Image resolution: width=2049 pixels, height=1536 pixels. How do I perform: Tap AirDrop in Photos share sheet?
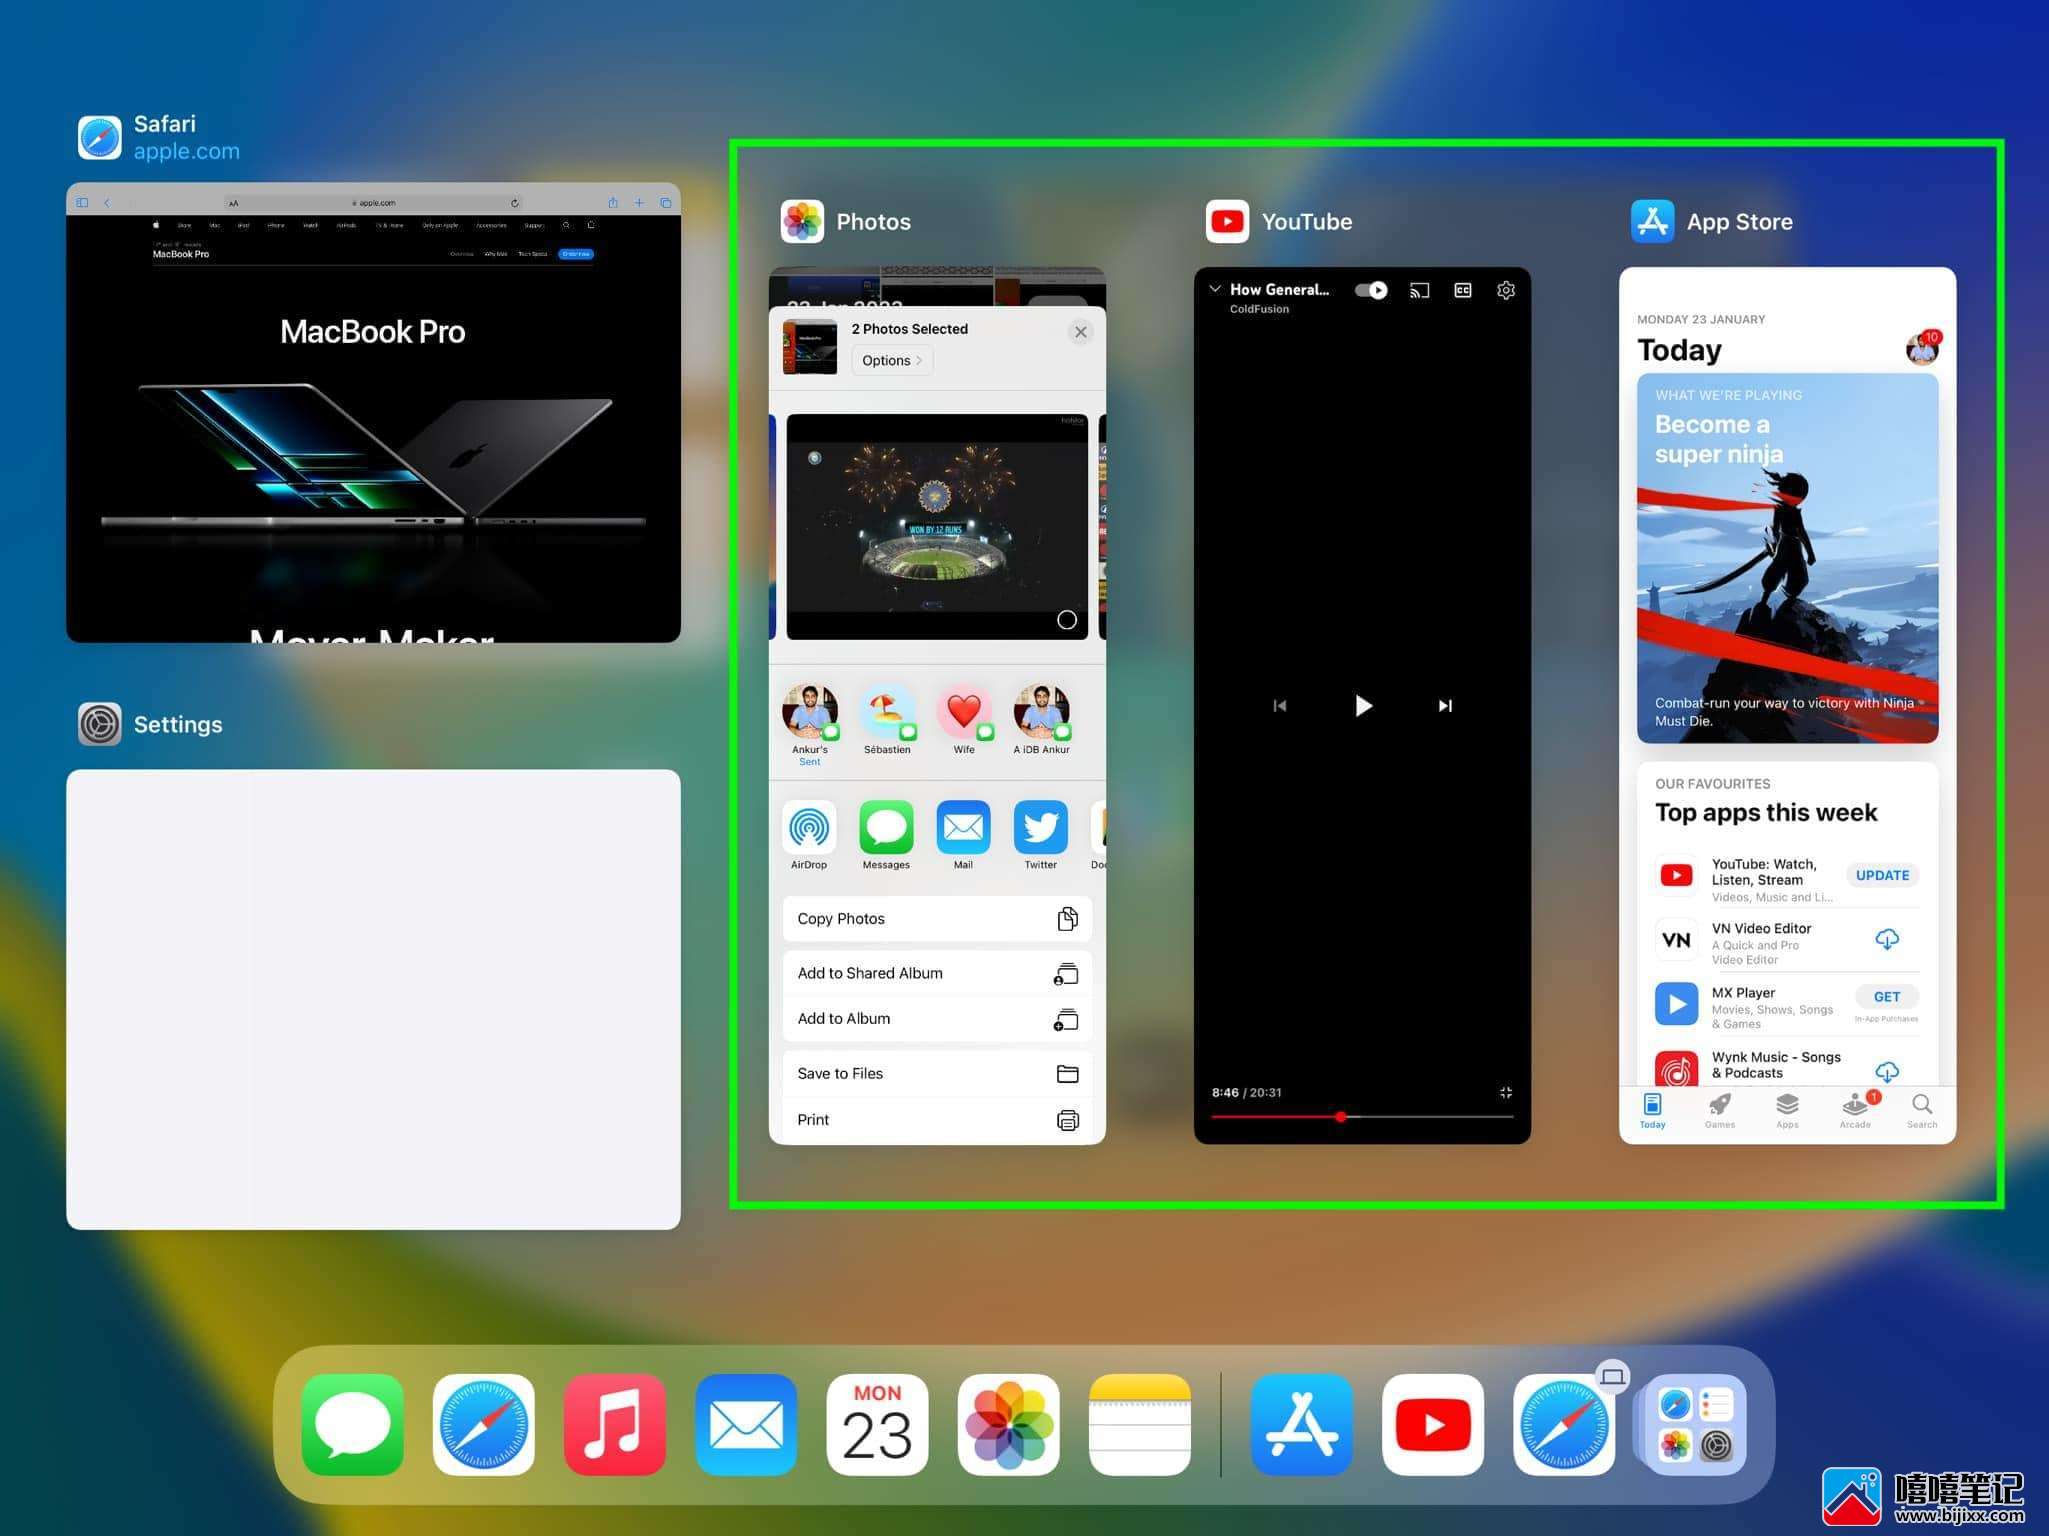809,835
